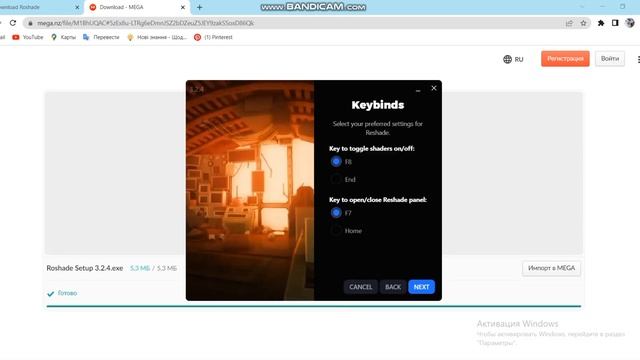Click the Войти login button
640x360 pixels.
(x=610, y=59)
